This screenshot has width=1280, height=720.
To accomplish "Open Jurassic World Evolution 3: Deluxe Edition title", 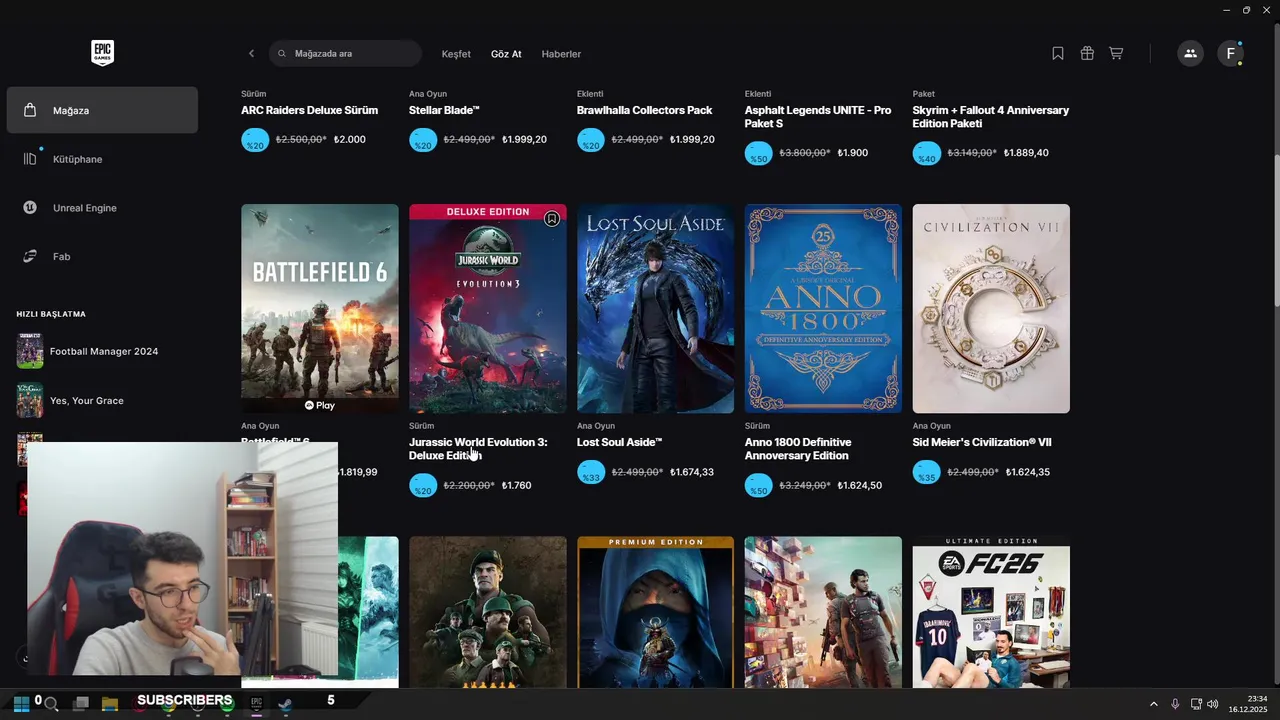I will click(x=478, y=449).
